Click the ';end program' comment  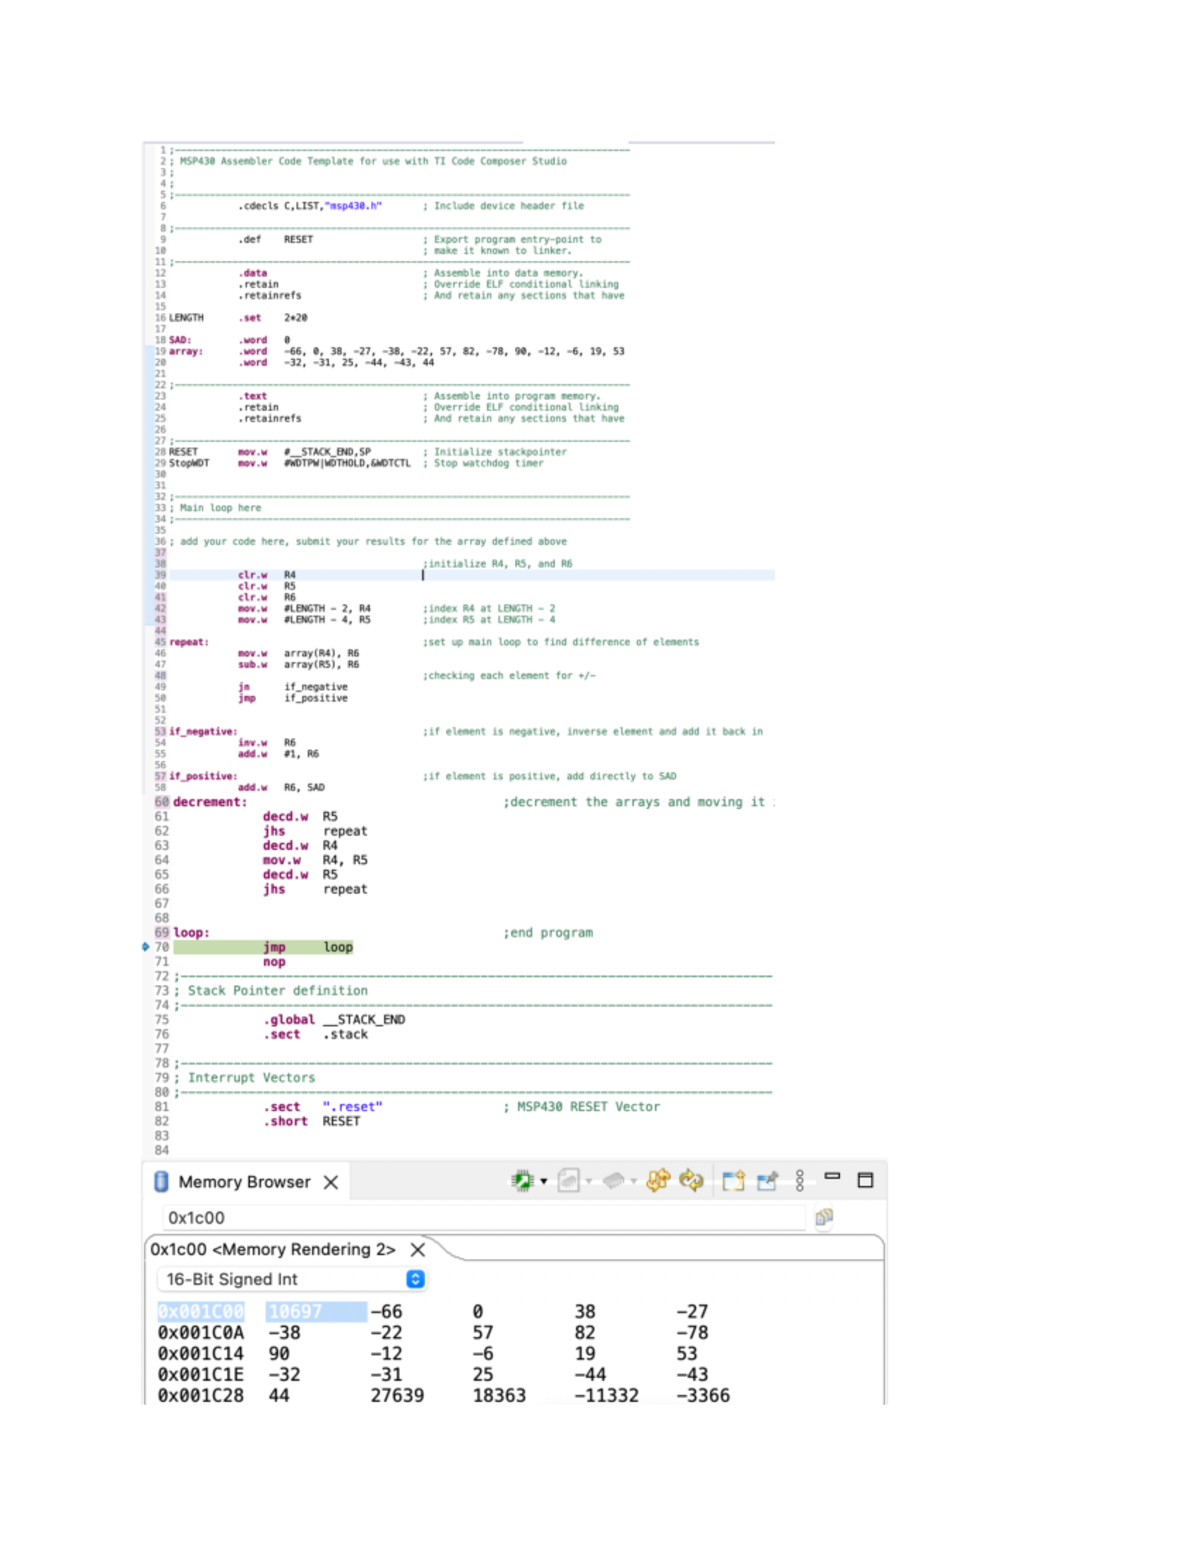click(x=548, y=933)
